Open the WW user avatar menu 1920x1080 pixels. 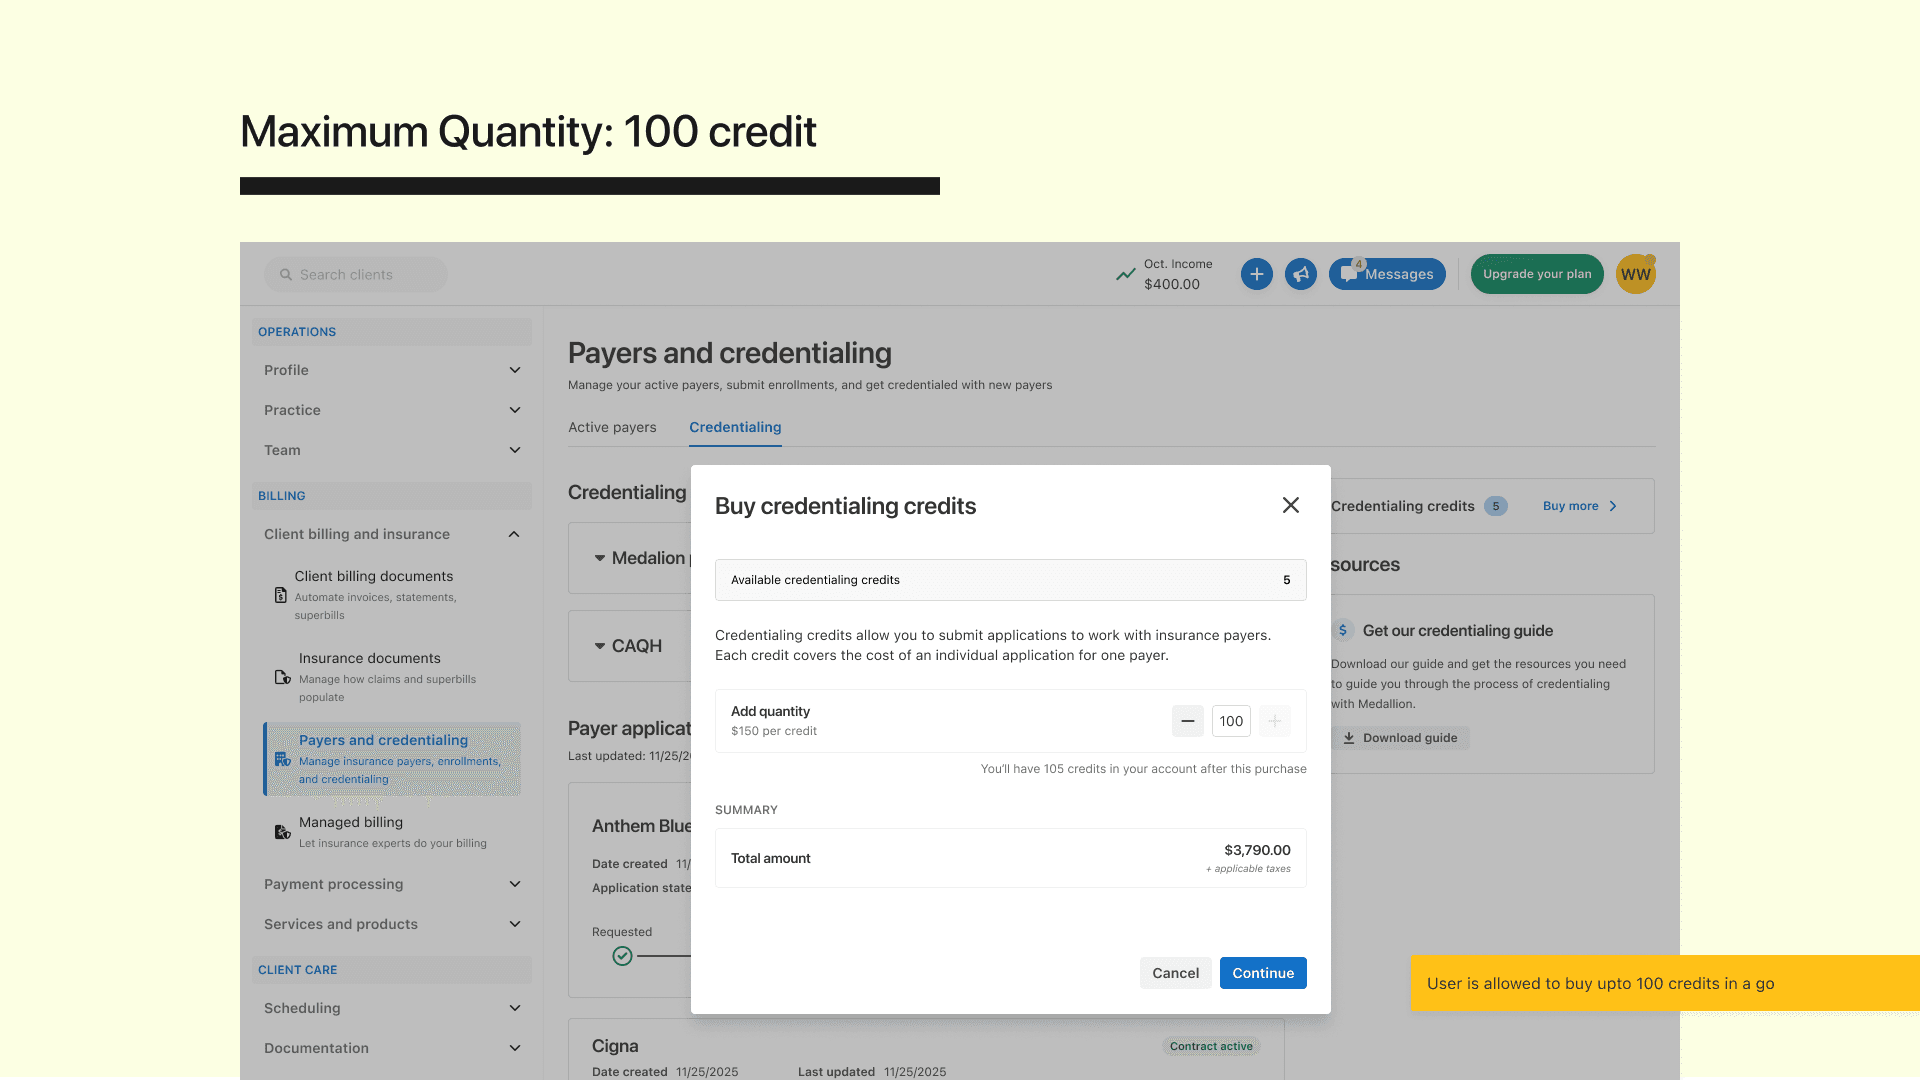tap(1636, 274)
